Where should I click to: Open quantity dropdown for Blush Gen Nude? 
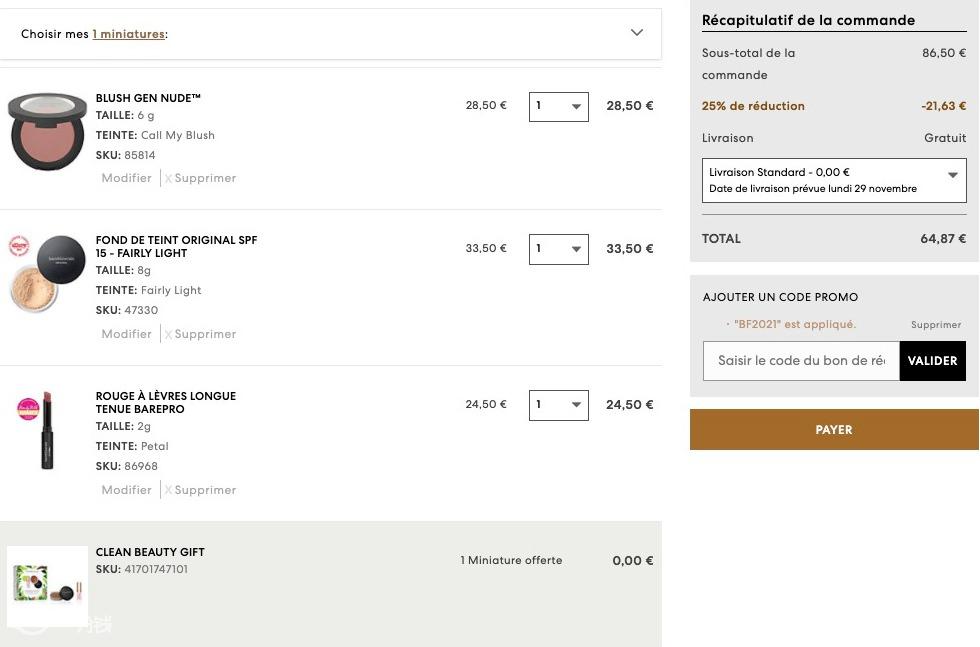coord(558,106)
